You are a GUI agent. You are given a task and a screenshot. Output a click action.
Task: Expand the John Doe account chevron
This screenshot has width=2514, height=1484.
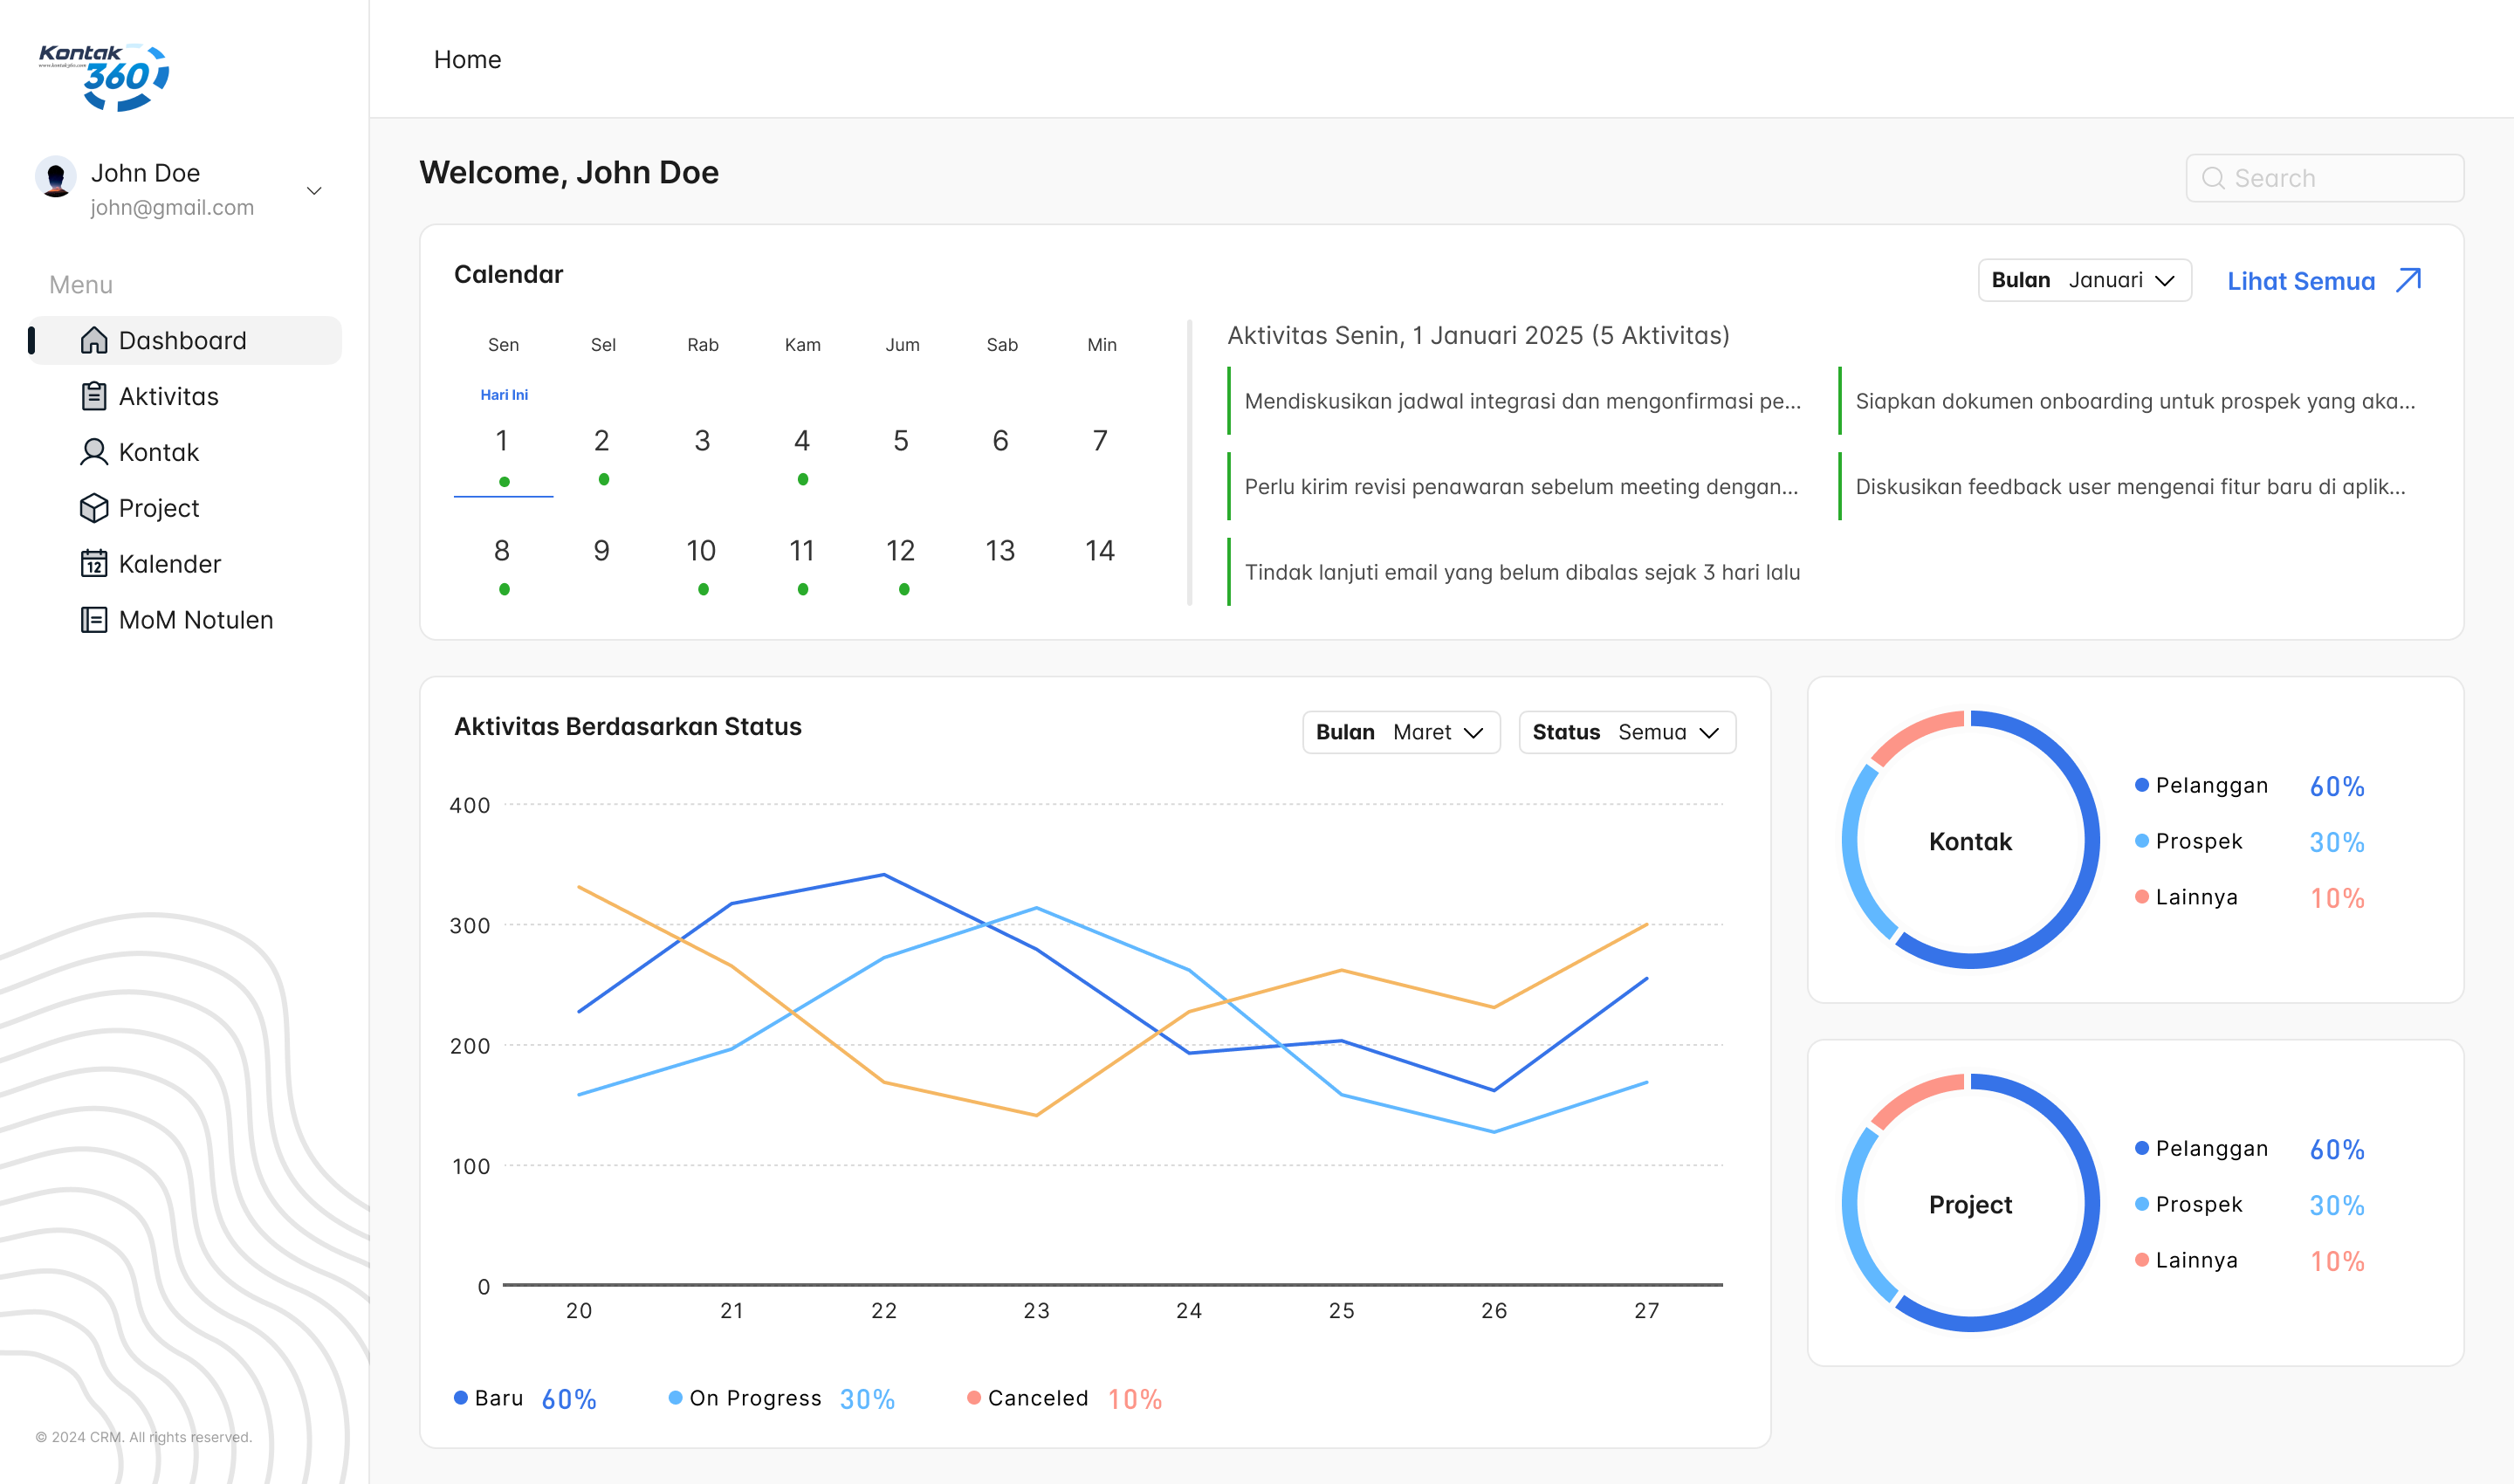point(314,190)
